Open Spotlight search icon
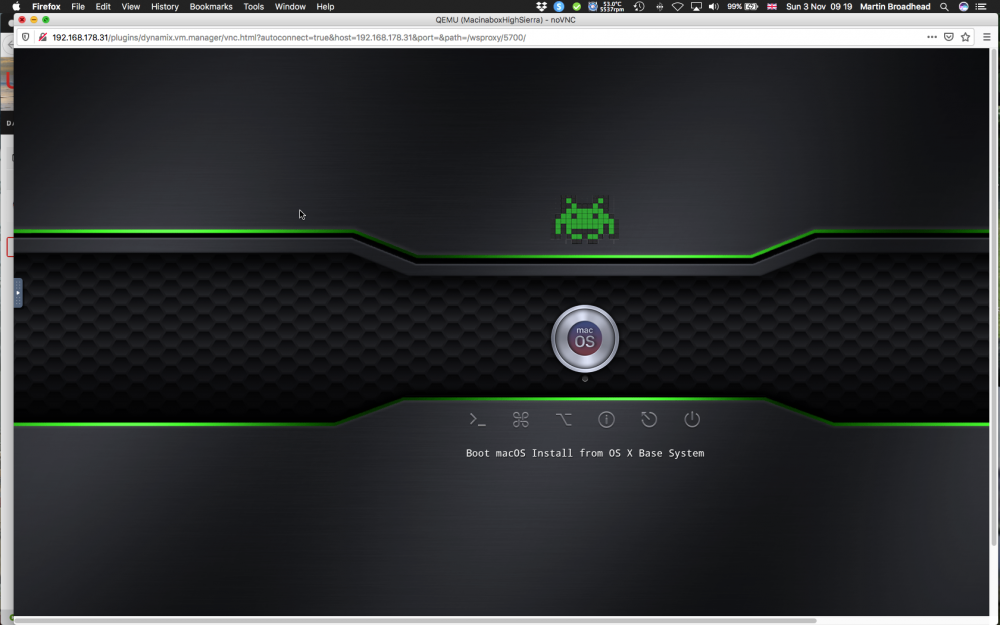 click(944, 6)
